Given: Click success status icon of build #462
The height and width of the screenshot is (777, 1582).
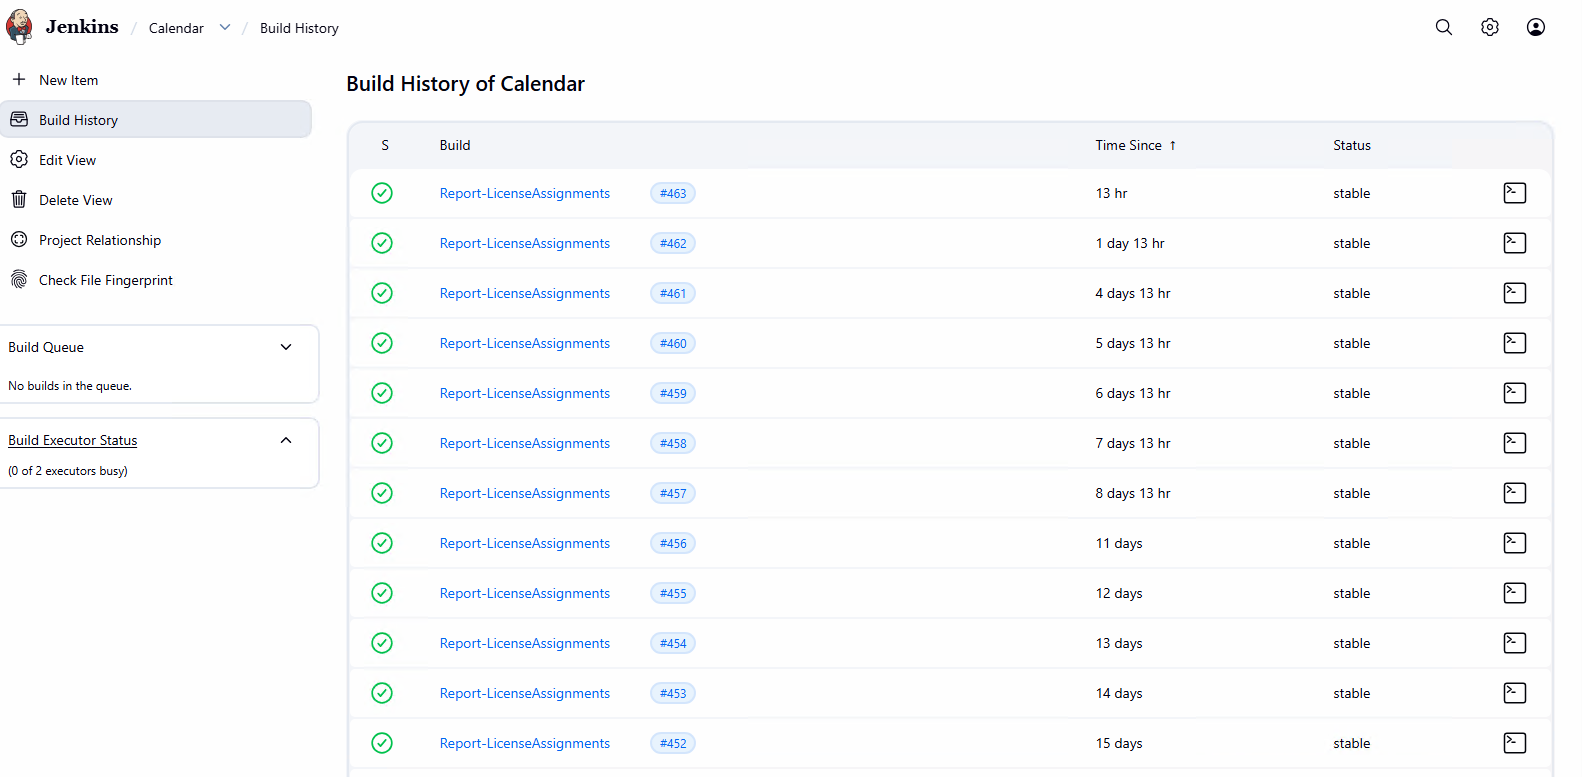Looking at the screenshot, I should tap(382, 243).
